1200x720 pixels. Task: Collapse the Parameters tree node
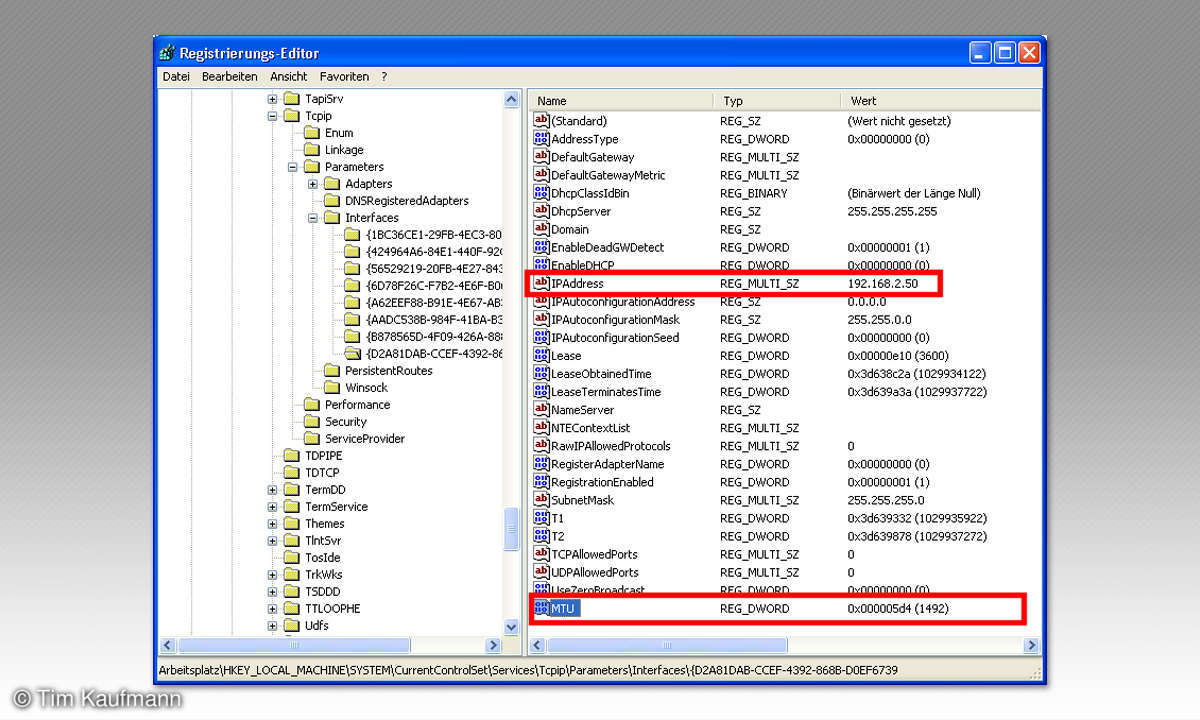(293, 167)
